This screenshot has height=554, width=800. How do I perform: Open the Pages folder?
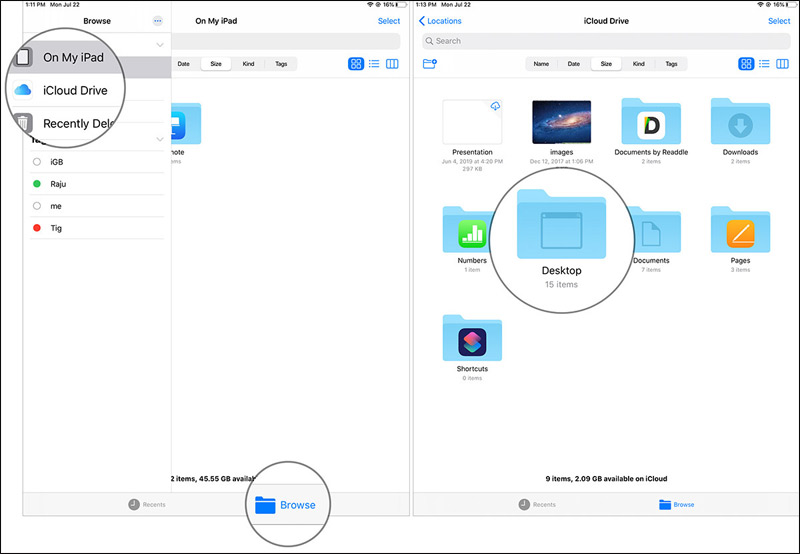tap(740, 230)
